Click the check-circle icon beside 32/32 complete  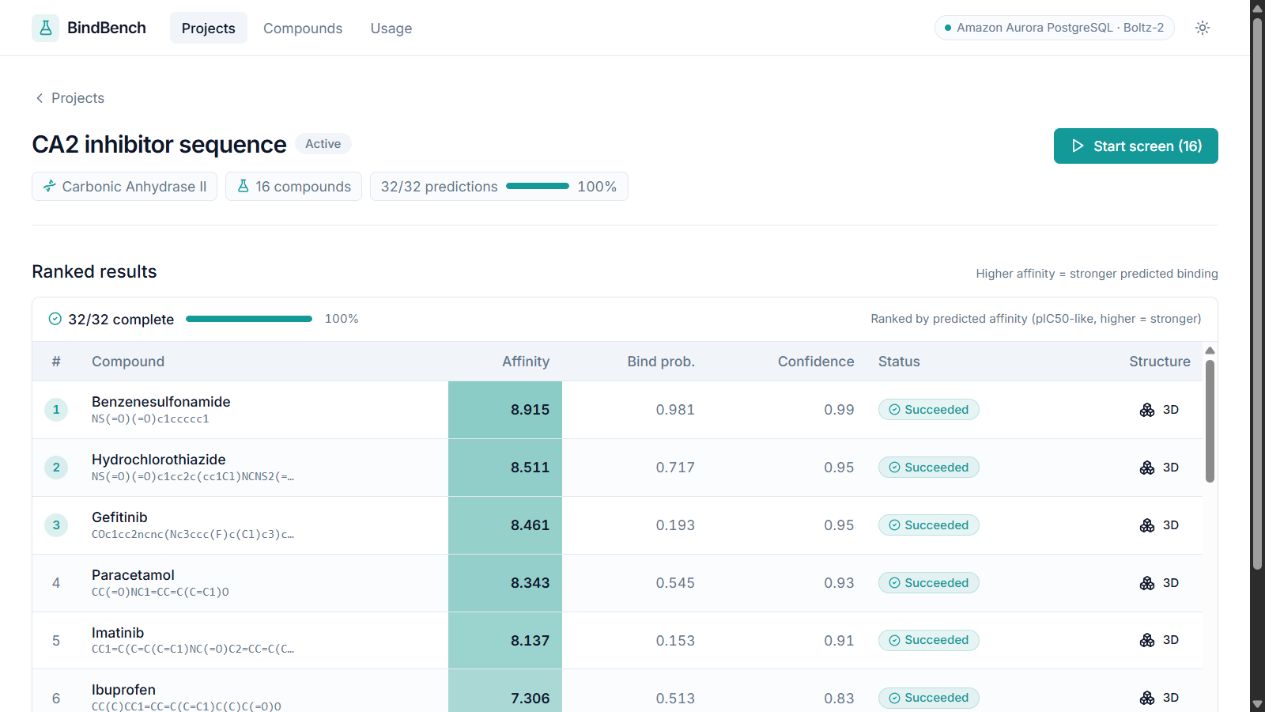tap(55, 319)
